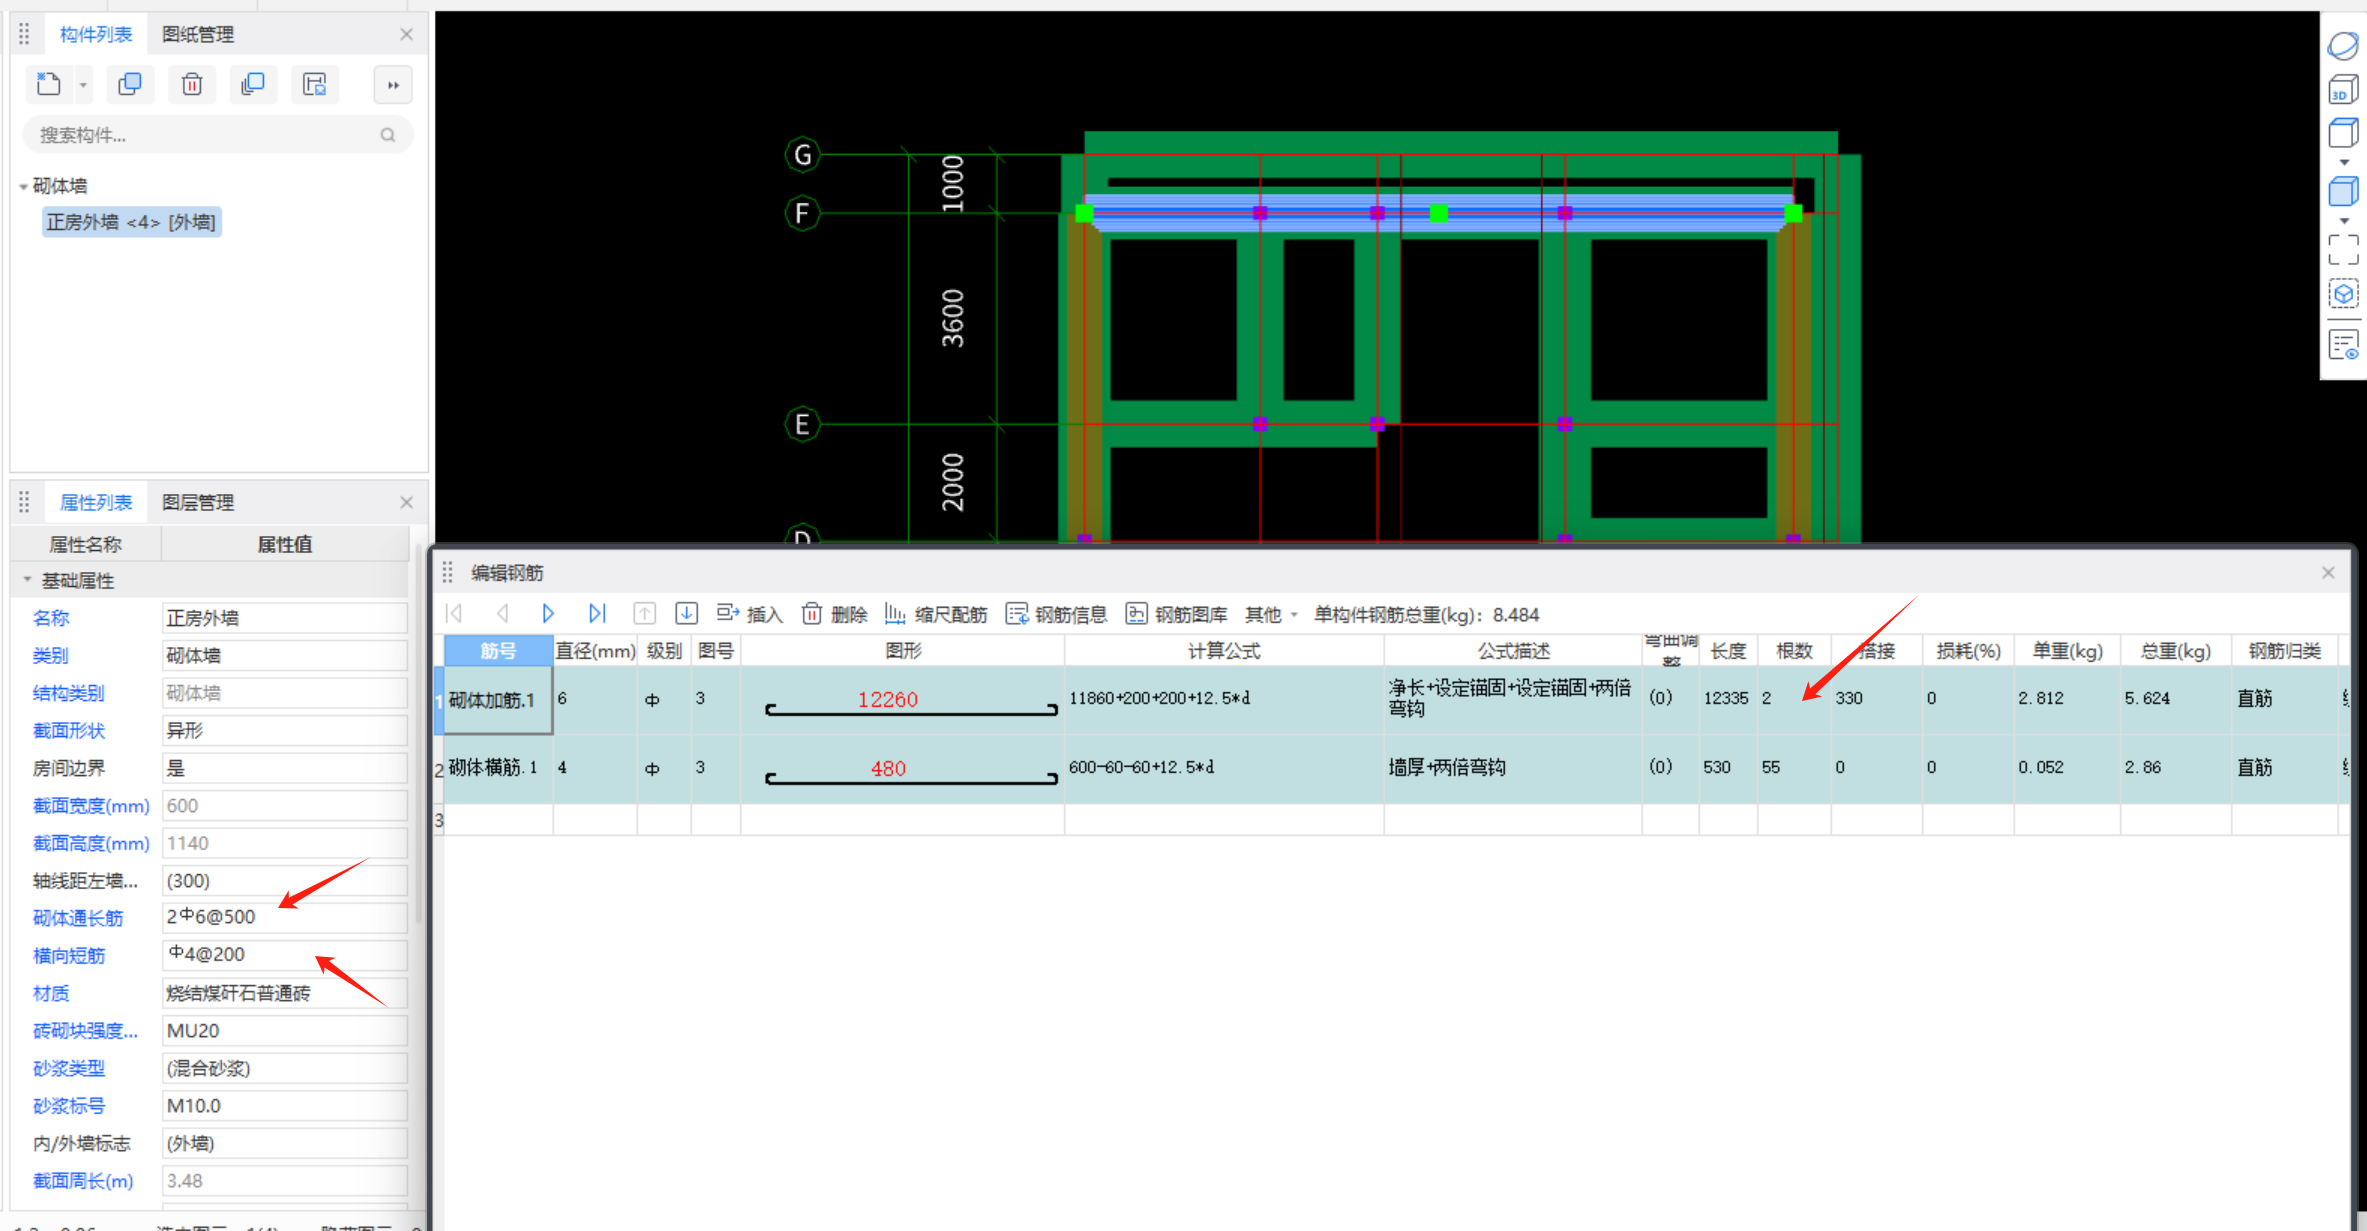Screen dimensions: 2367x1231
Task: Switch to the 图纸管理 tab
Action: click(x=198, y=34)
